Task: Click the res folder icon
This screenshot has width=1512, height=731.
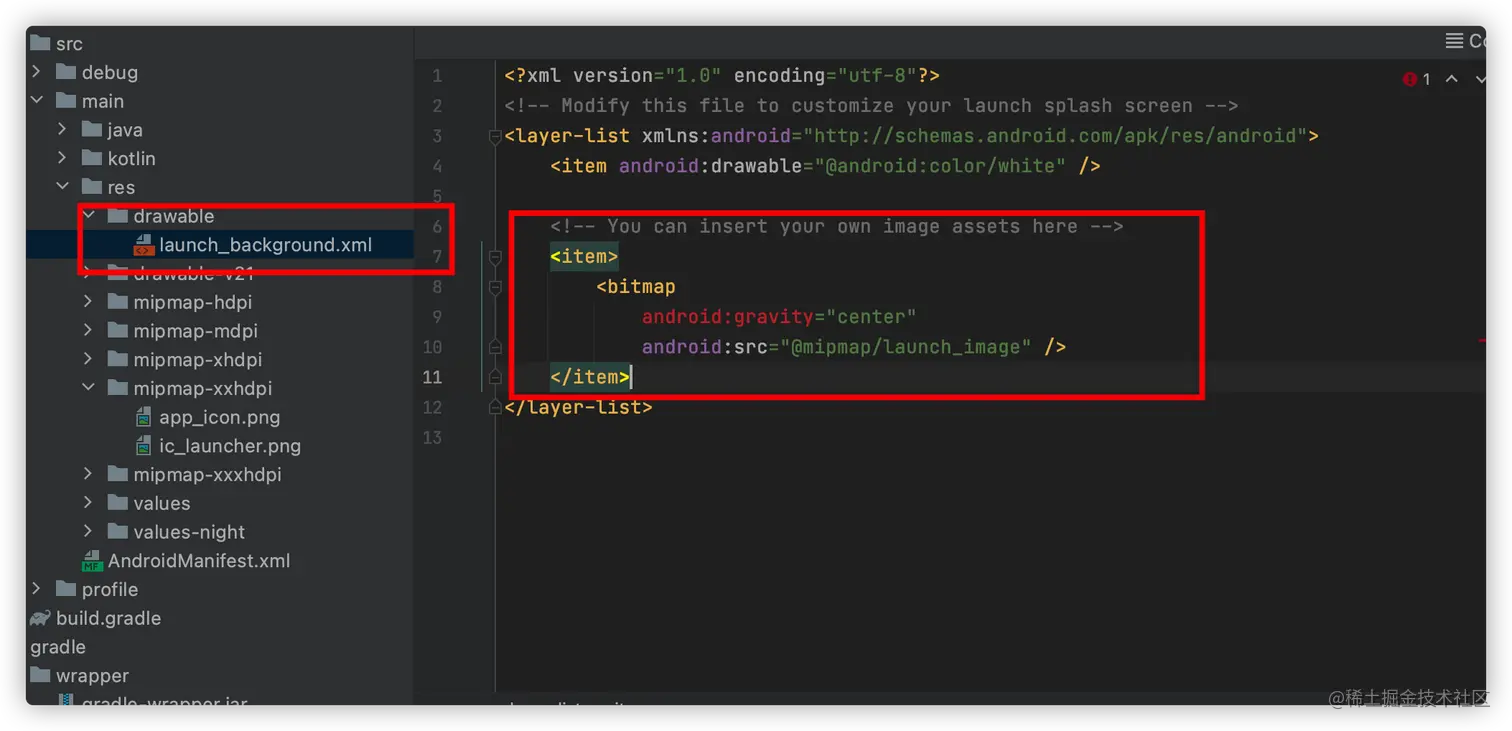Action: coord(92,187)
